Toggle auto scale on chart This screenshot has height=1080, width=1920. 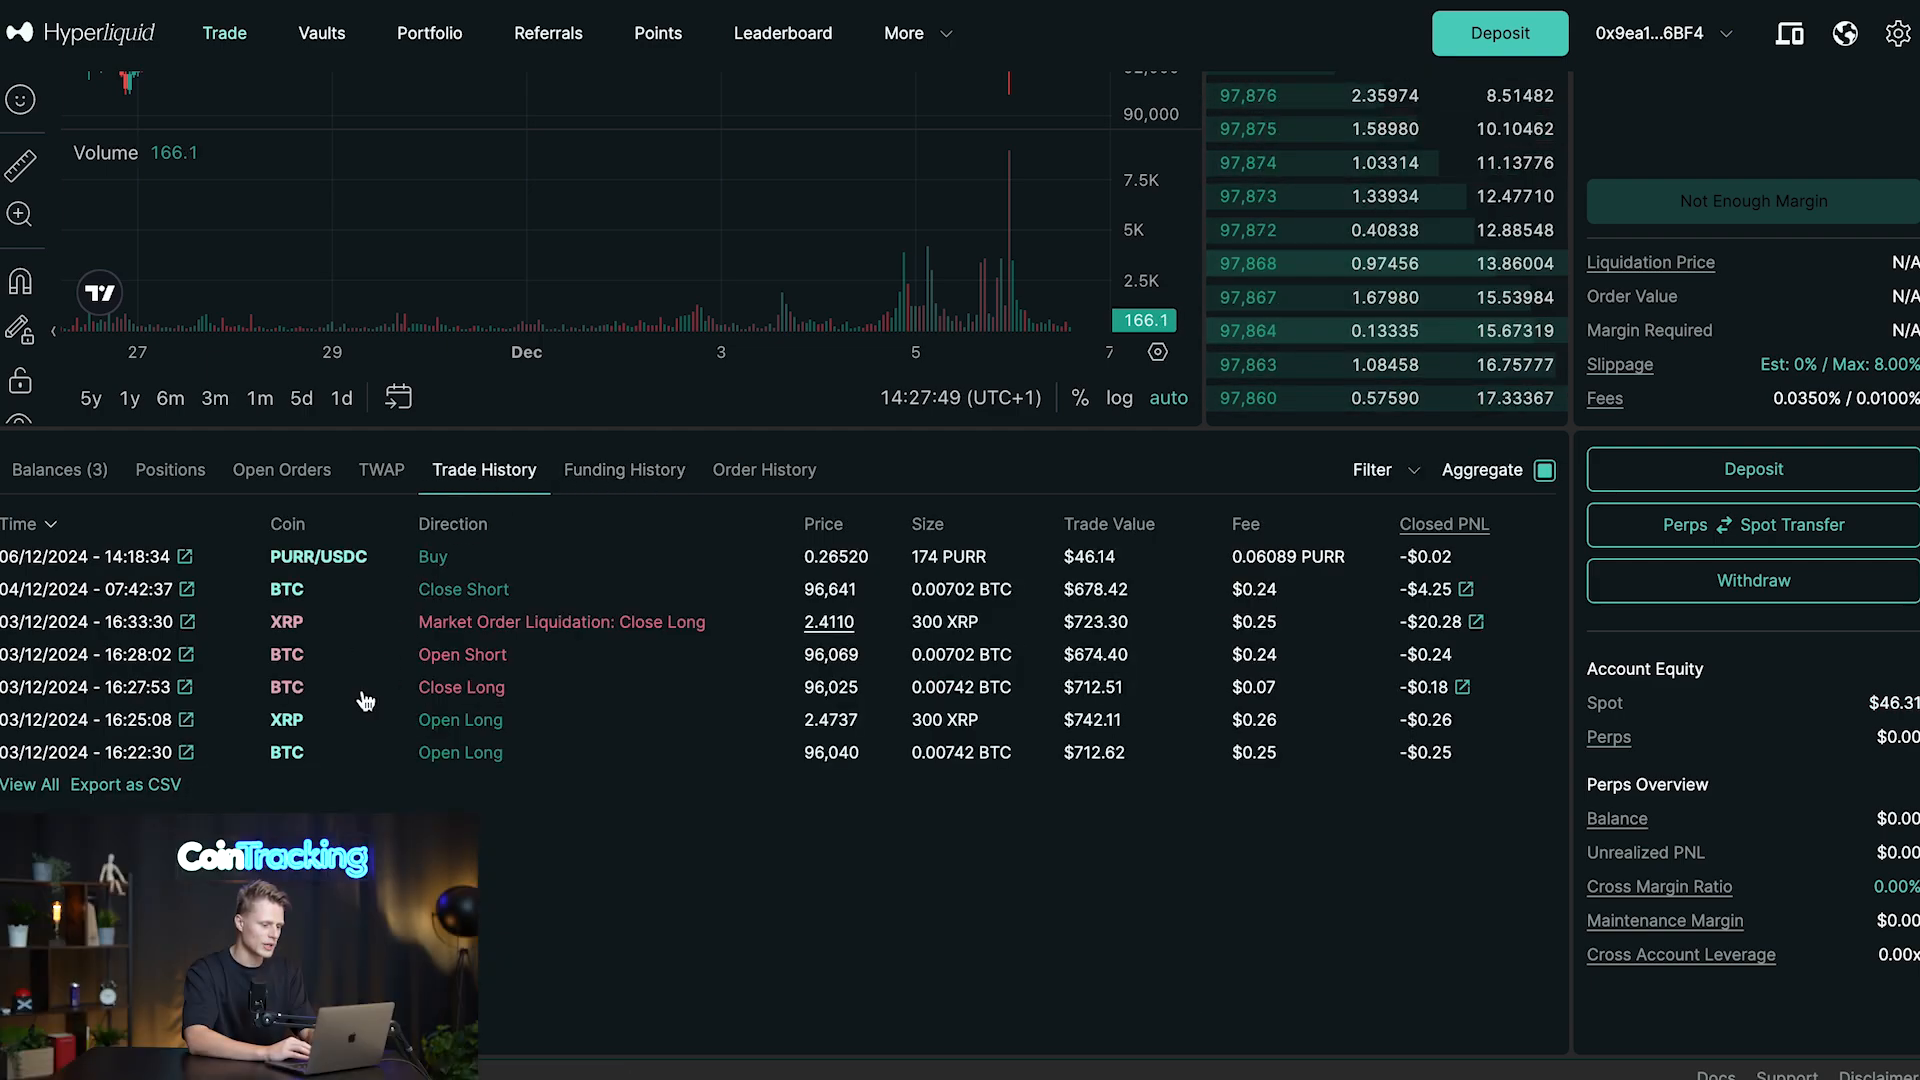coord(1168,398)
